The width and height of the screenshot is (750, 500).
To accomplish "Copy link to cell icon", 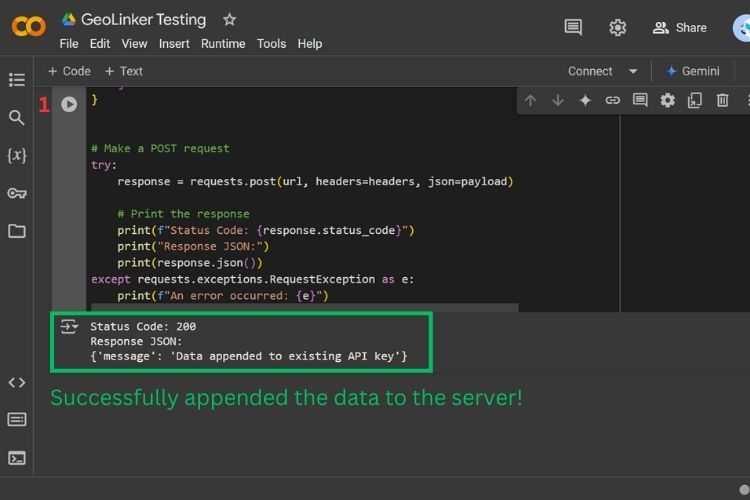I will pos(613,100).
